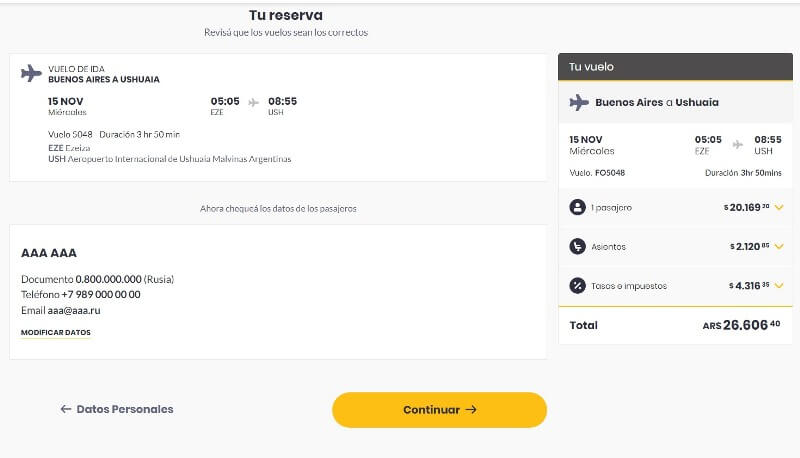This screenshot has width=800, height=458.
Task: Go back to Datos Personales
Action: (117, 409)
